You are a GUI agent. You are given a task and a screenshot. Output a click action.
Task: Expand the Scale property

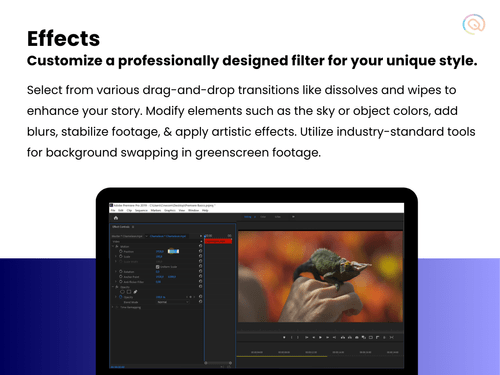point(116,256)
